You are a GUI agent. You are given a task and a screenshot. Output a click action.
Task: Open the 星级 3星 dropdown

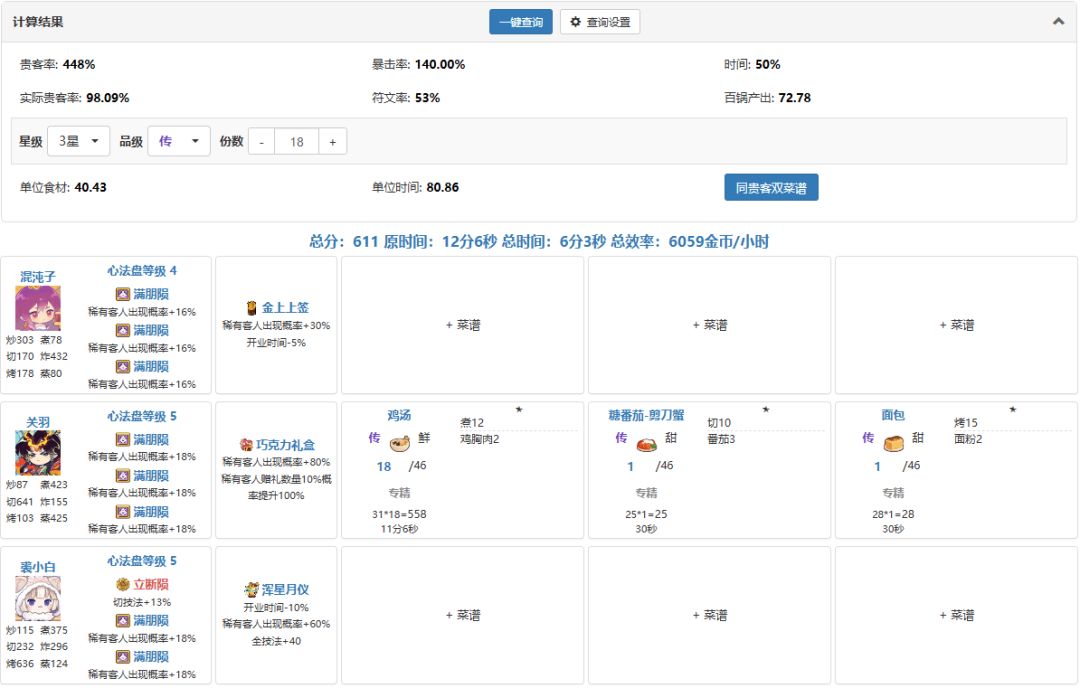pyautogui.click(x=79, y=141)
